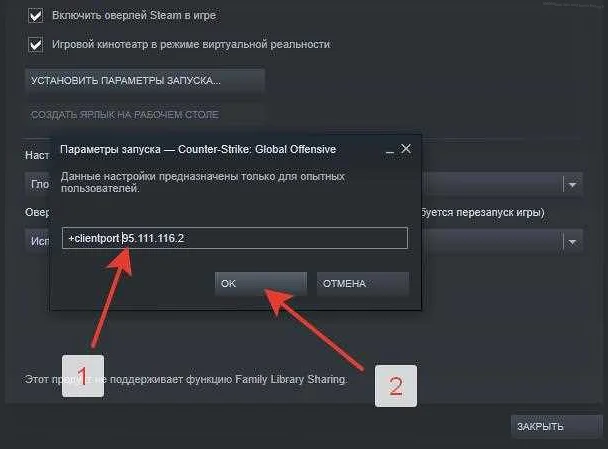Image resolution: width=608 pixels, height=449 pixels.
Task: Minimize the launch options dialog
Action: 388,149
